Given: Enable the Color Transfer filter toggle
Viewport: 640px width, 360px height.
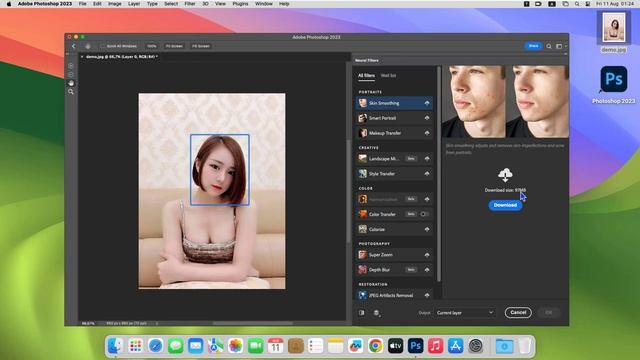Looking at the screenshot, I should [424, 214].
